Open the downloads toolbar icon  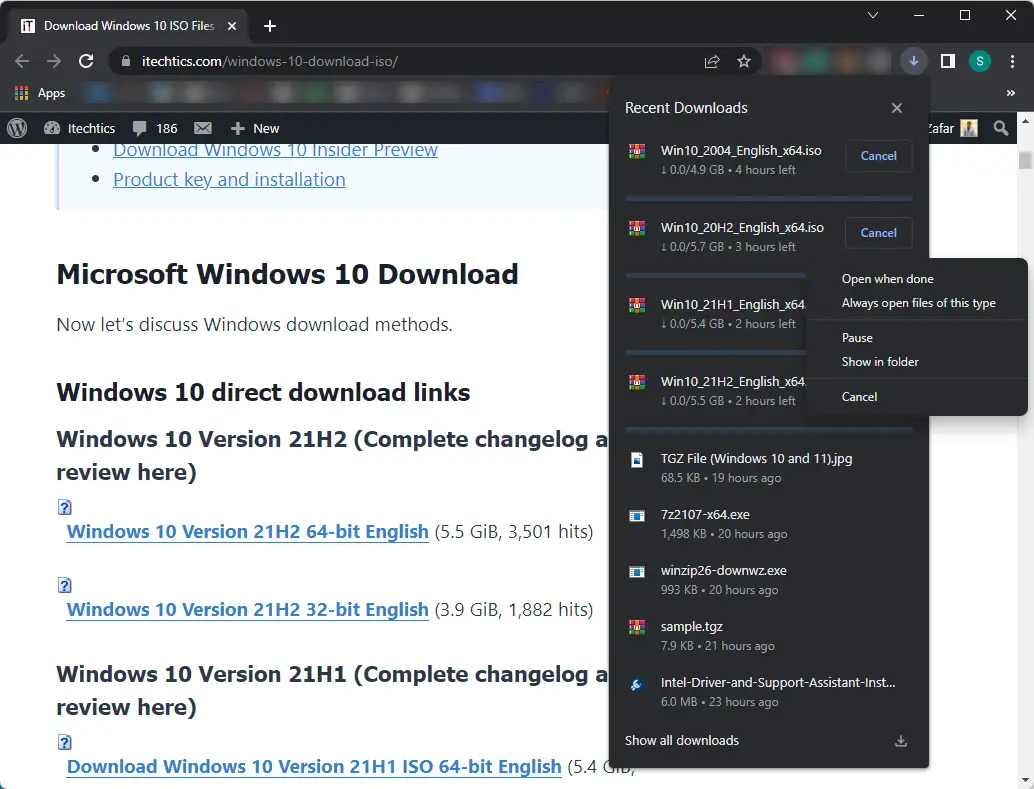click(x=913, y=61)
